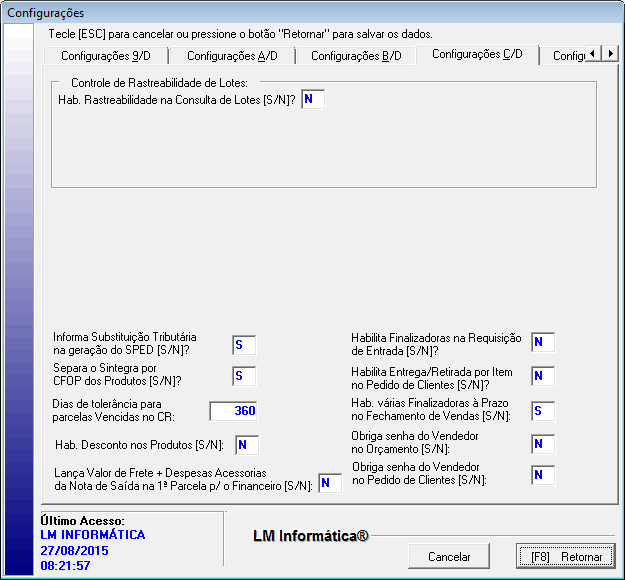Click the Hab. Desconto nos Produtos field

[247, 444]
